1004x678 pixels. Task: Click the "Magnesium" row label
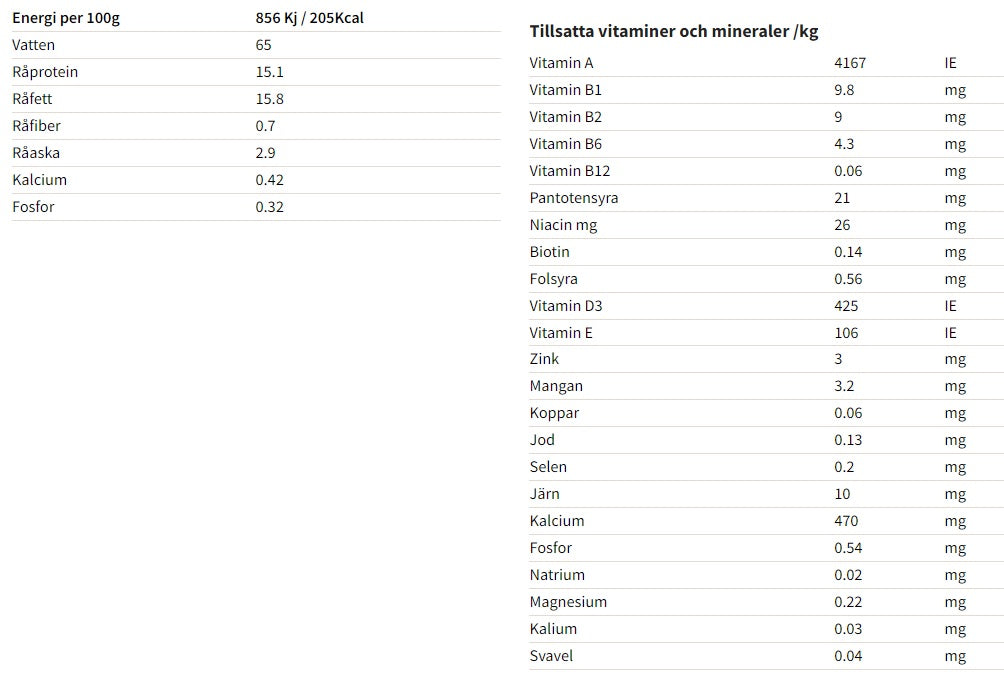tap(568, 602)
